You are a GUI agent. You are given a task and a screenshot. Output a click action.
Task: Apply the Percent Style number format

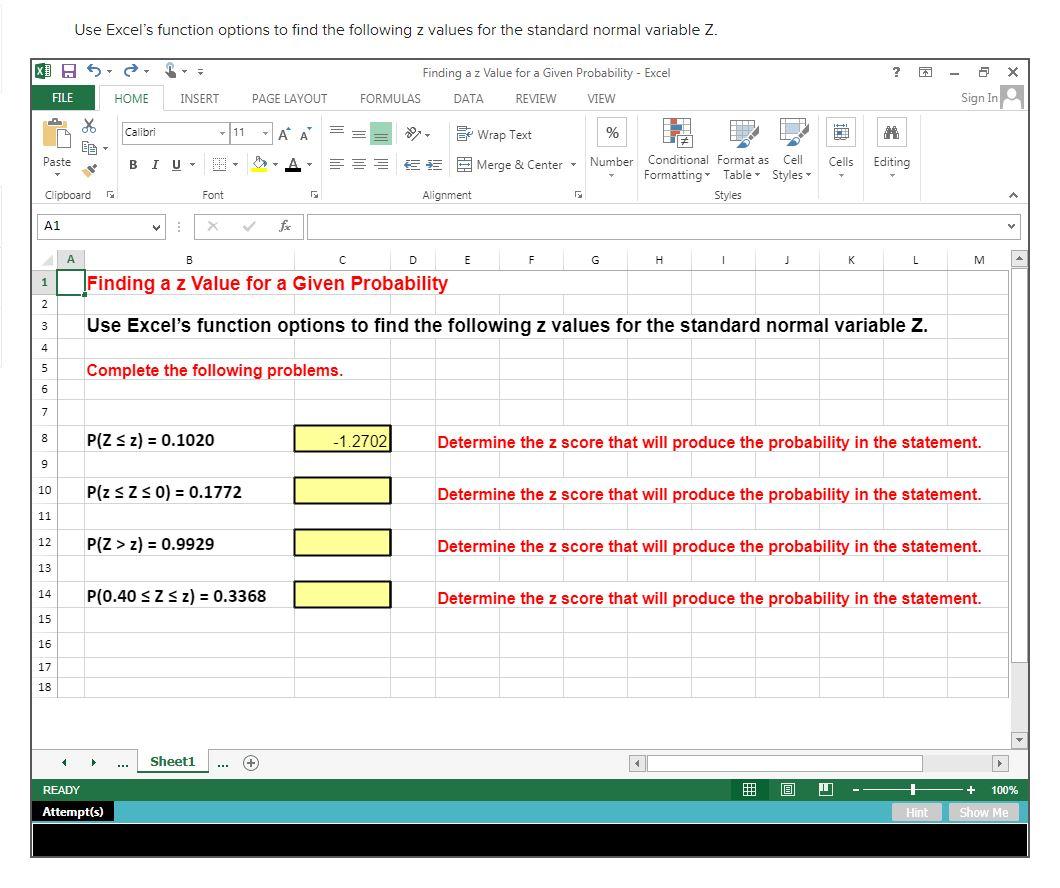pos(611,133)
